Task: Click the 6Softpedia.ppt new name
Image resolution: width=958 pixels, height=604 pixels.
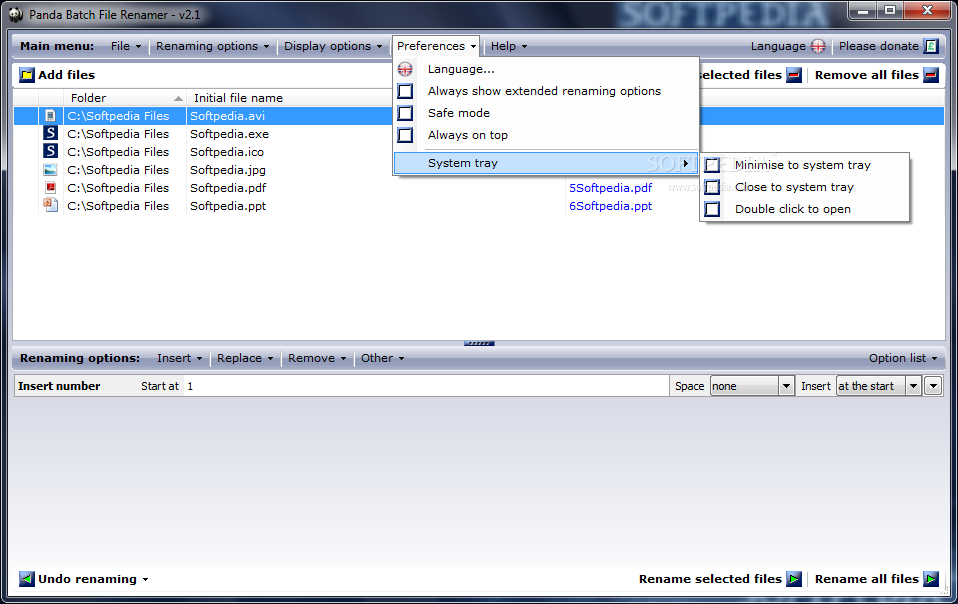Action: pos(610,206)
